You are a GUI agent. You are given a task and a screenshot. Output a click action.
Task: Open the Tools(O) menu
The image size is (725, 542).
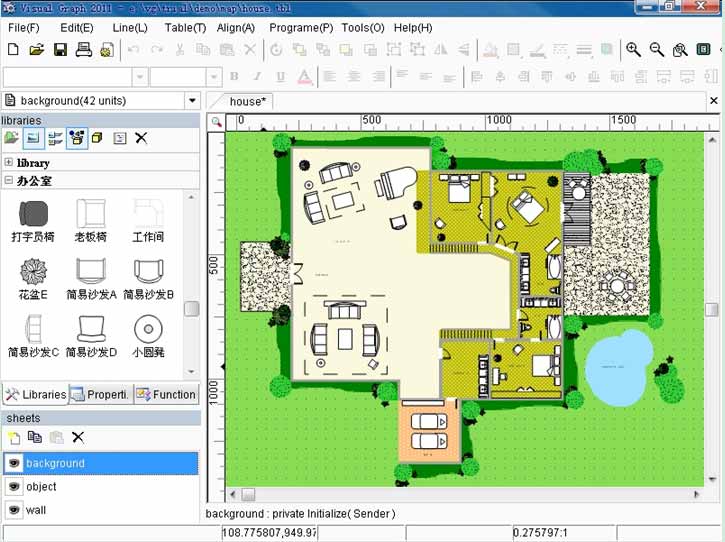coord(363,28)
